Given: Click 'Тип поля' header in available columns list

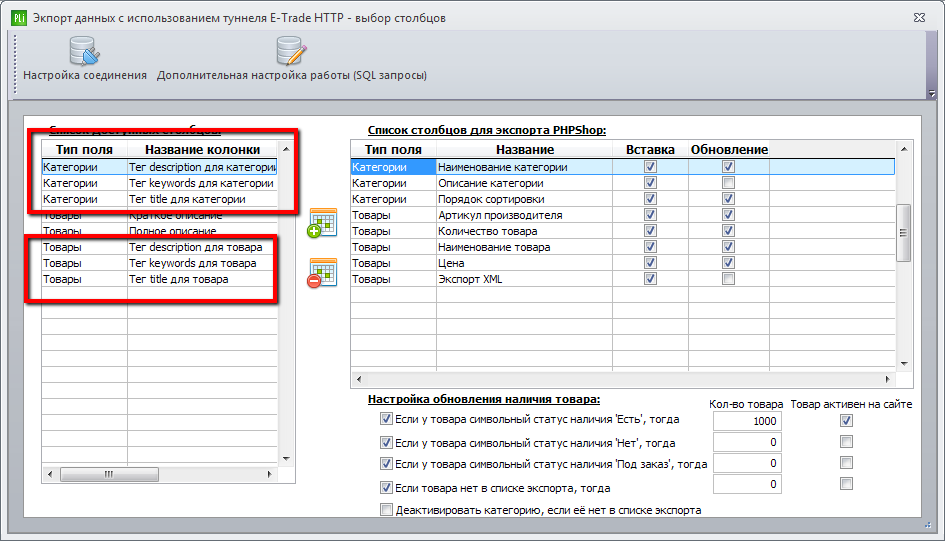Looking at the screenshot, I should click(84, 149).
